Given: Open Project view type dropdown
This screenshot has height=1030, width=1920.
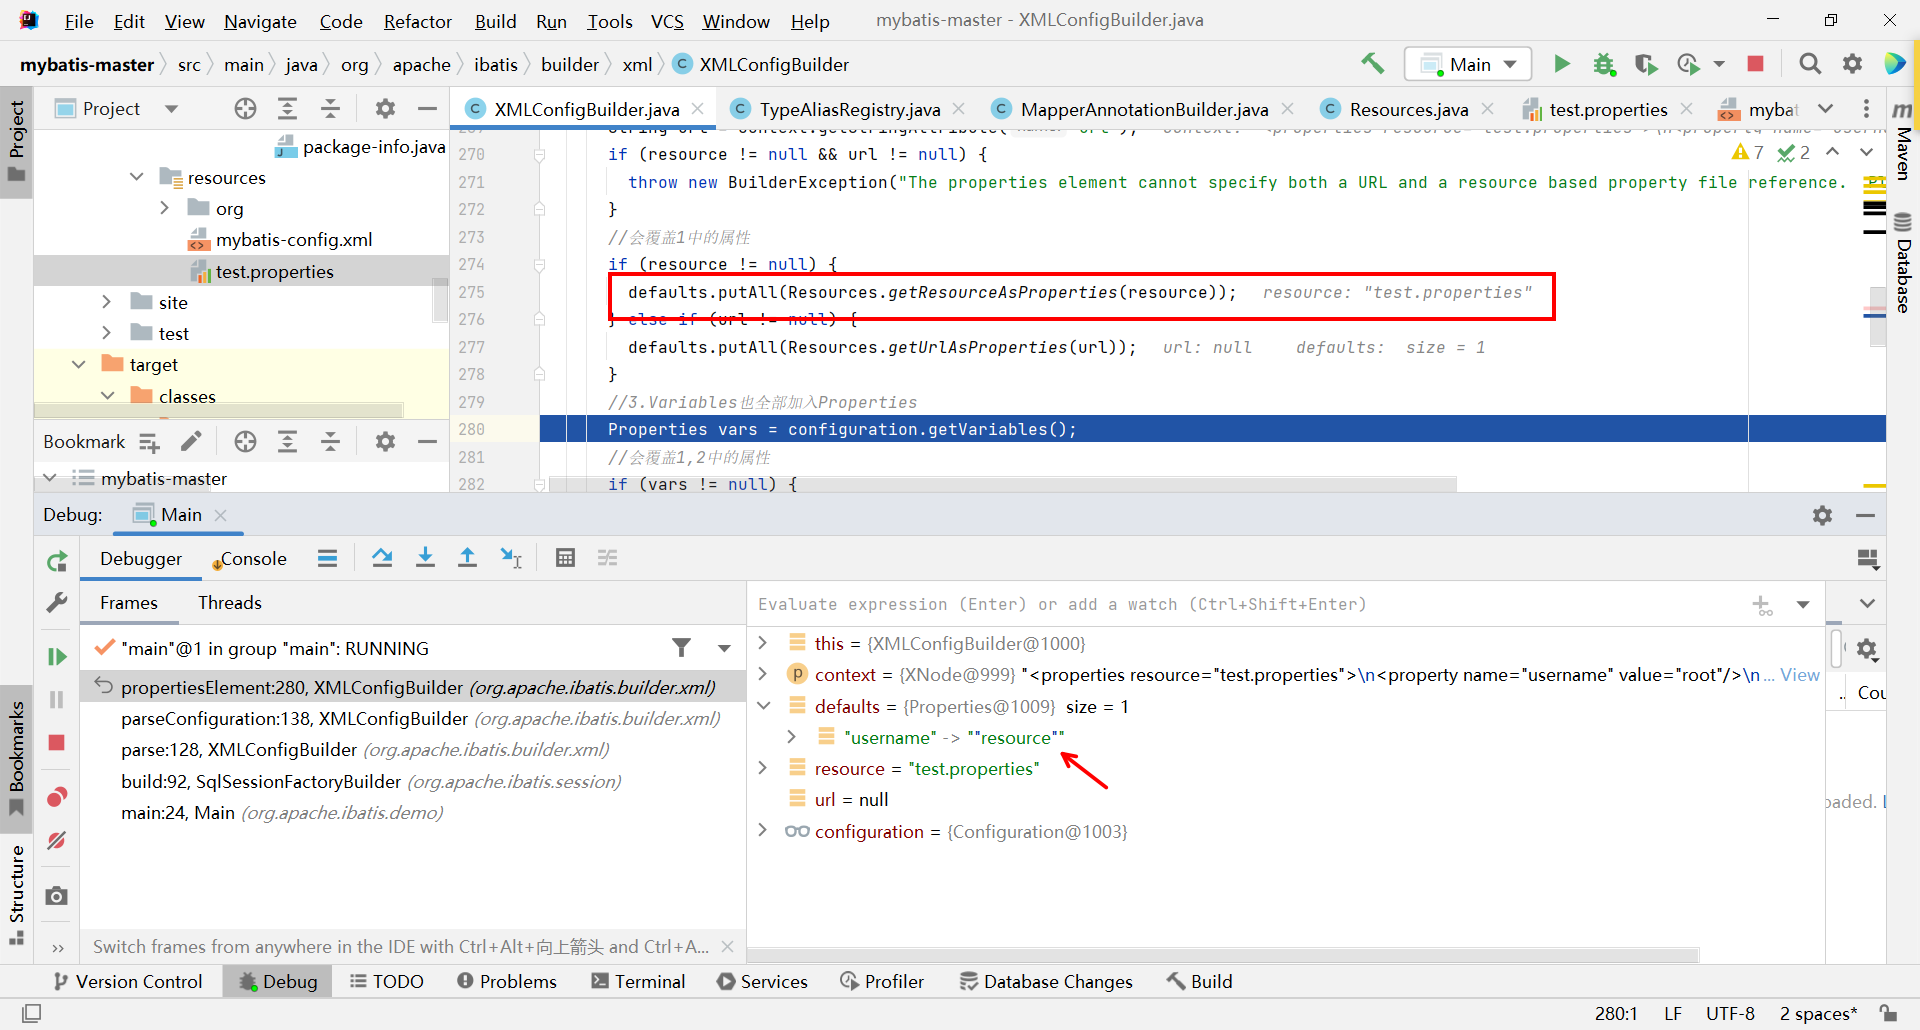Looking at the screenshot, I should click(171, 108).
